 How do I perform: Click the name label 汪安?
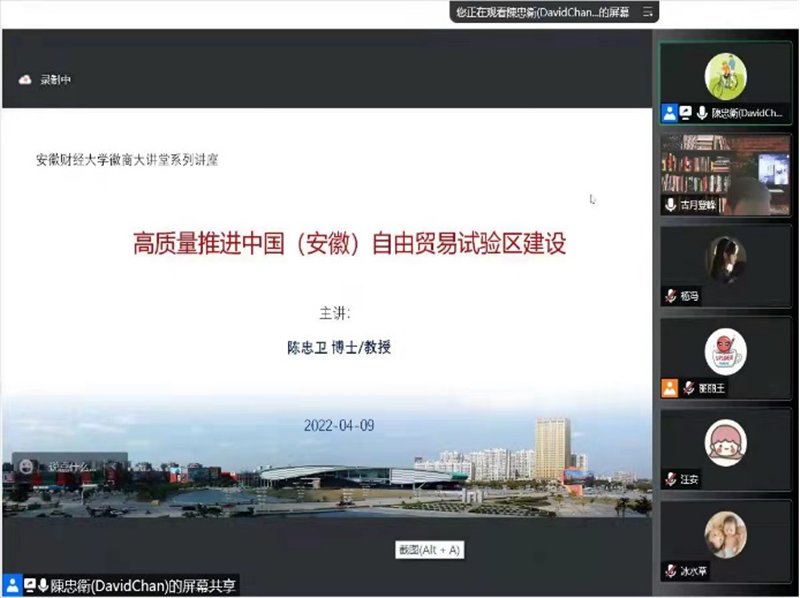pyautogui.click(x=689, y=479)
